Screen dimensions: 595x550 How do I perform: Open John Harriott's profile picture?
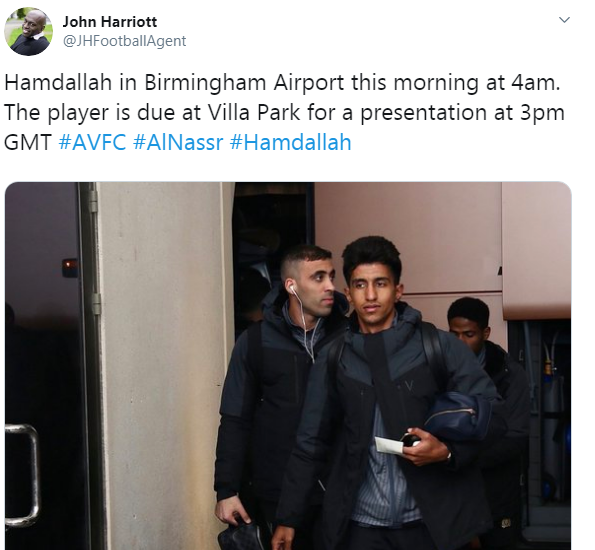tap(28, 32)
